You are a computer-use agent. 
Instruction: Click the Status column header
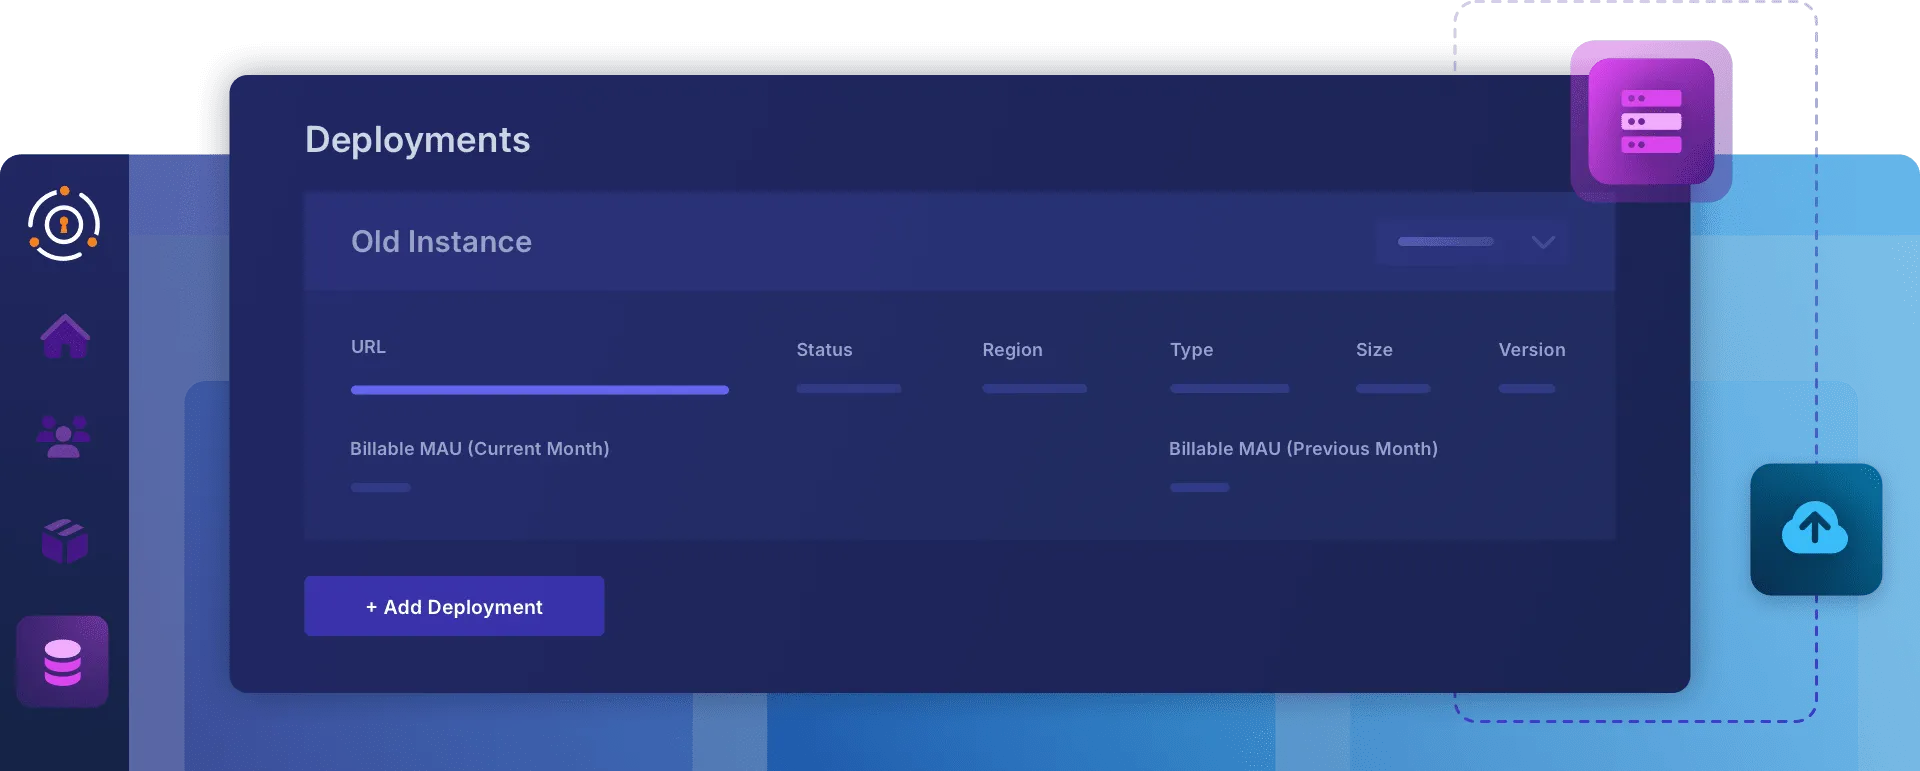coord(824,350)
